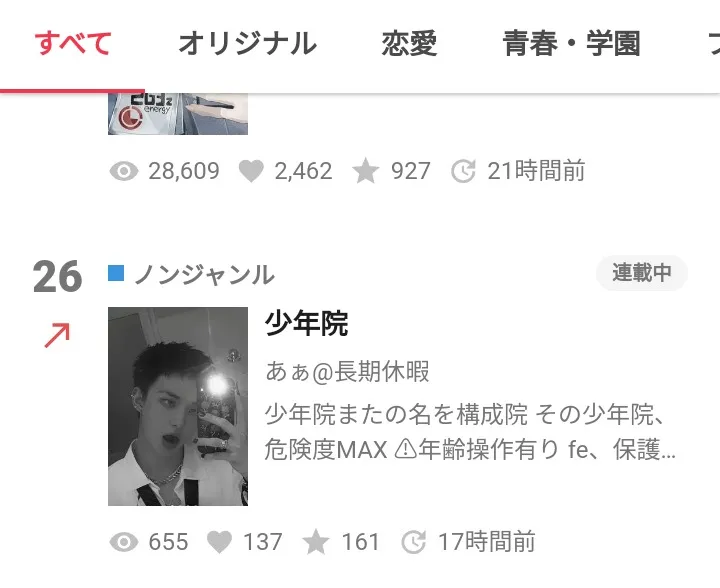Open the story titled 少年院
The width and height of the screenshot is (720, 588).
tap(306, 324)
